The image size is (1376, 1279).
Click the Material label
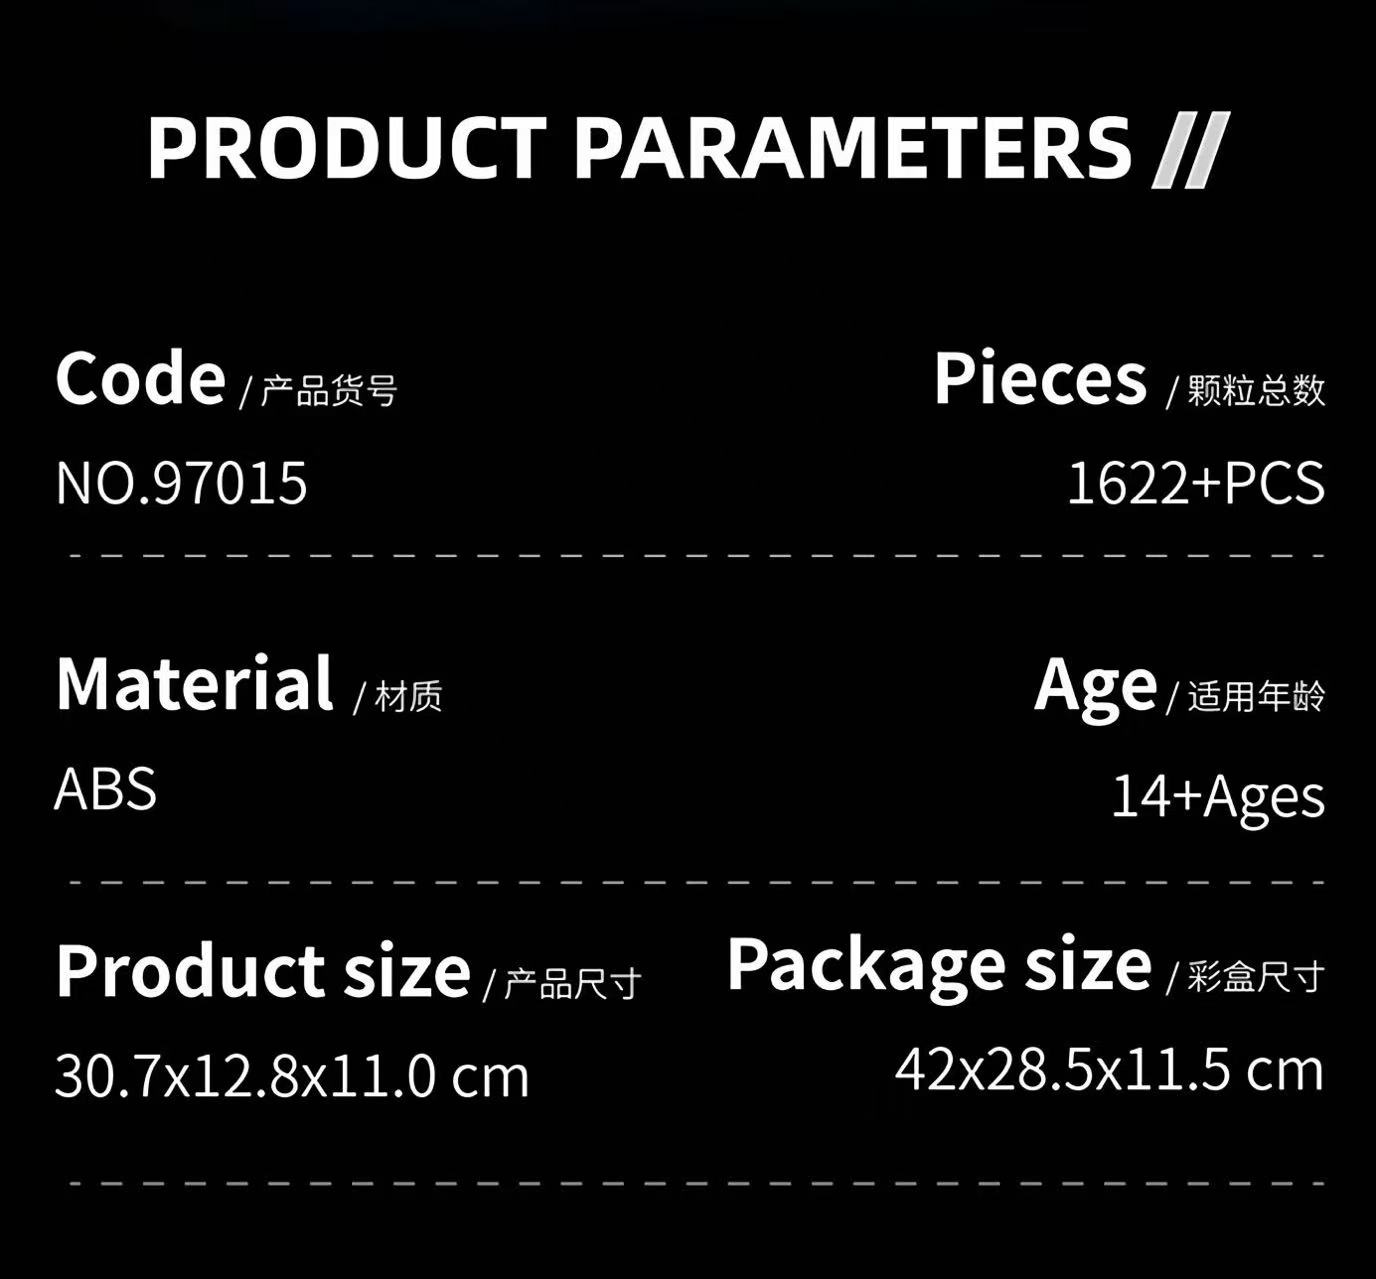coord(194,684)
